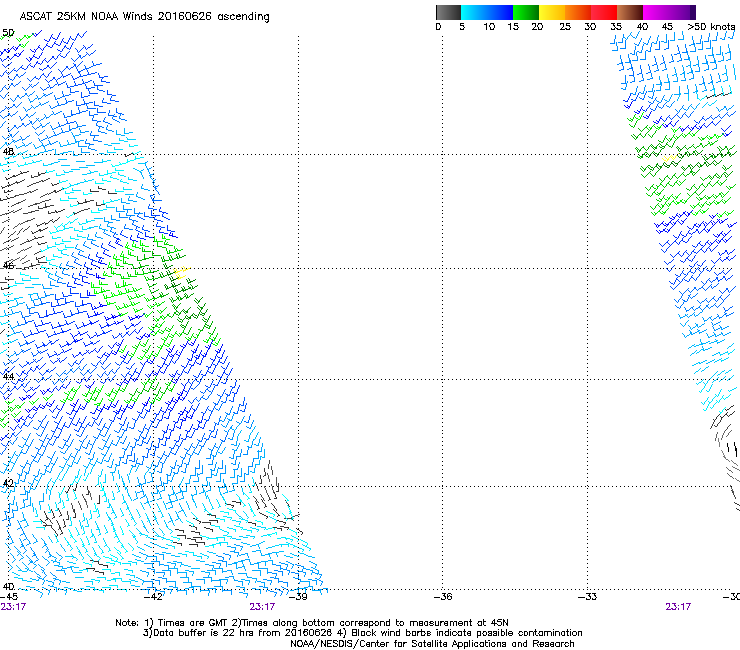This screenshot has width=740, height=650.
Task: Click the 23:17 time right of -33
Action: [x=678, y=607]
